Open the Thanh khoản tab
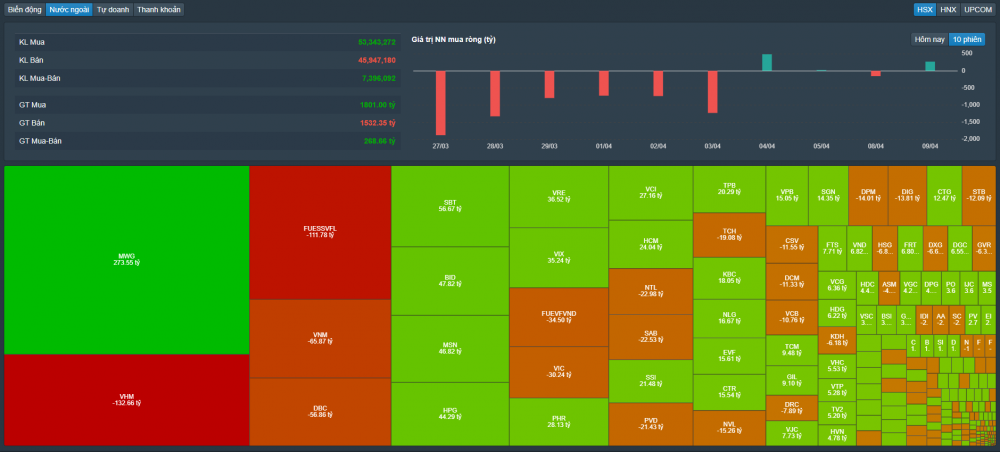The image size is (1000, 452). 159,10
